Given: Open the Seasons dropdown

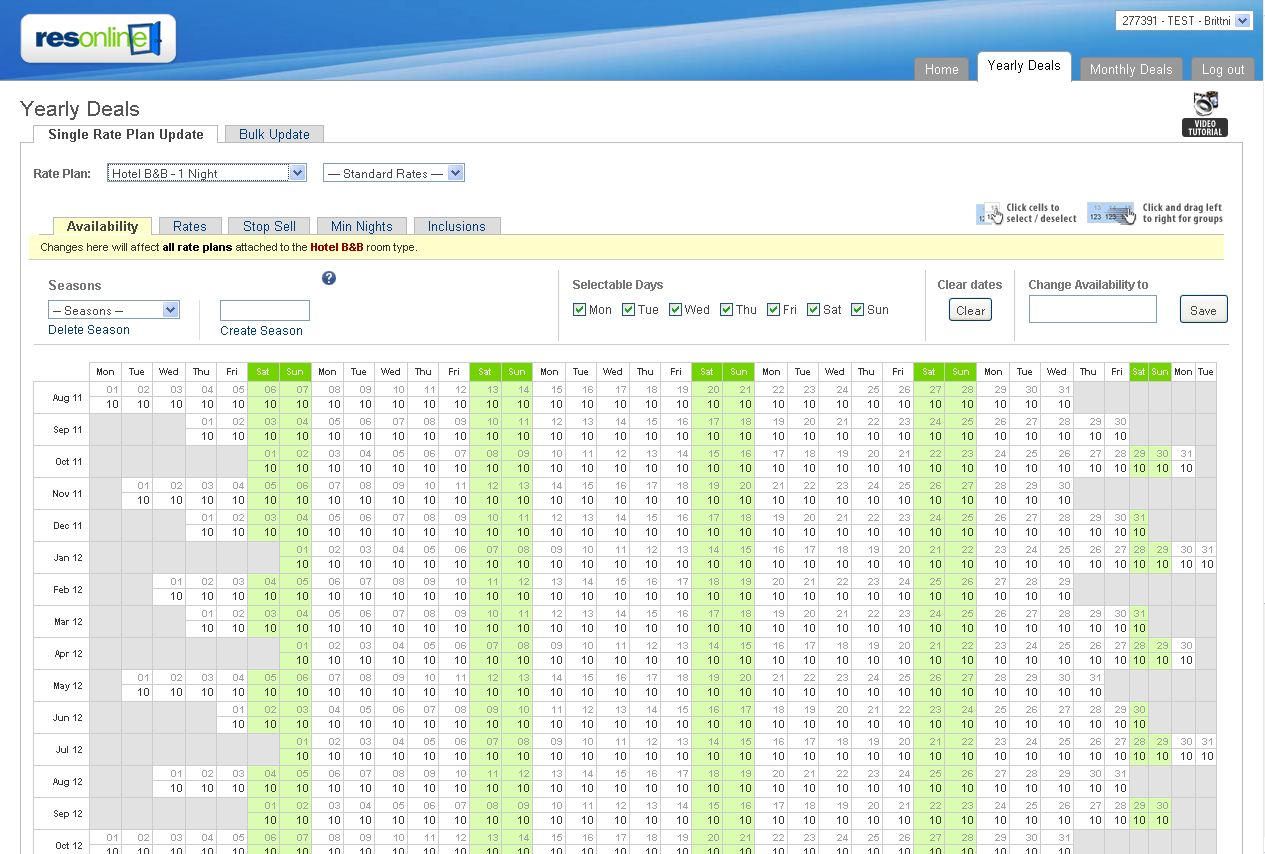Looking at the screenshot, I should (114, 310).
